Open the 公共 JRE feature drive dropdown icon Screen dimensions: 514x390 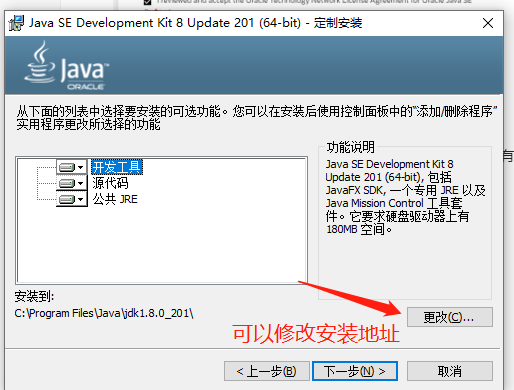[72, 199]
